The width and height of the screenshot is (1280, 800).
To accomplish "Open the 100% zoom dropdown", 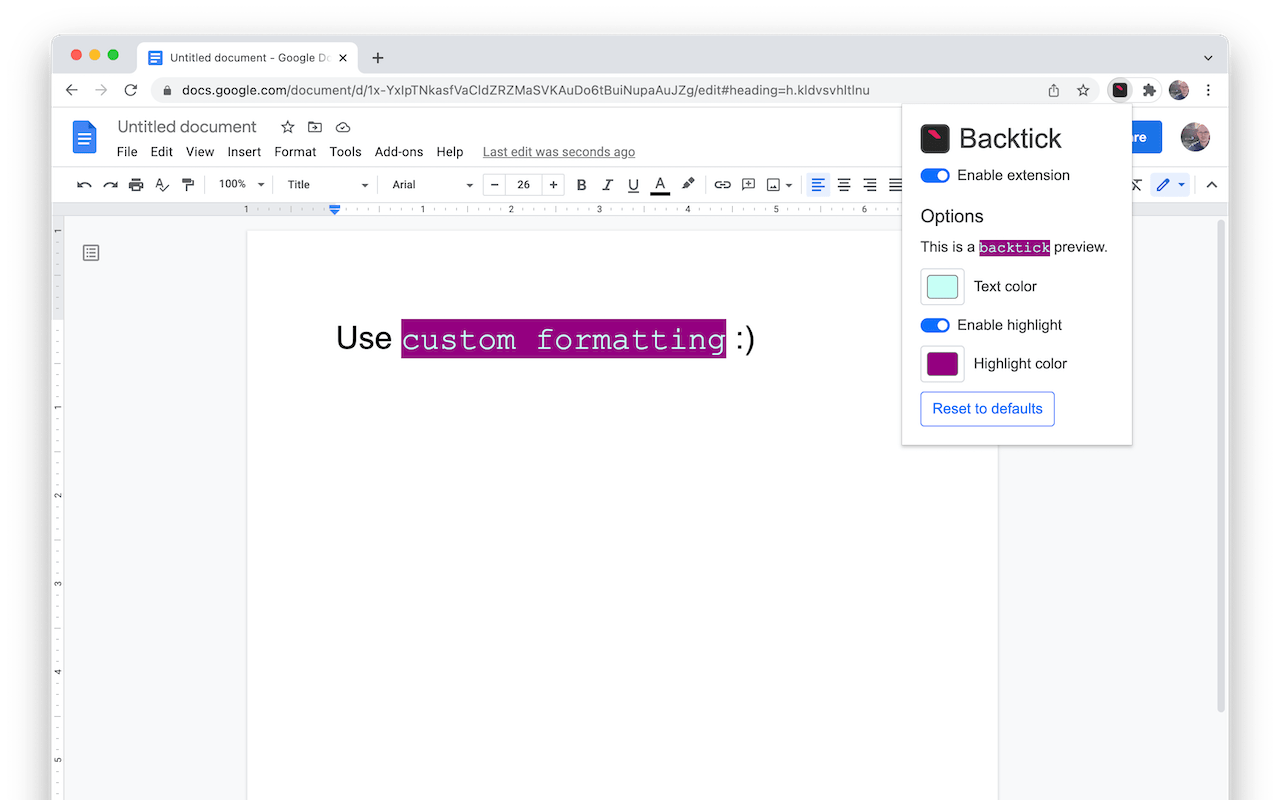I will click(241, 185).
